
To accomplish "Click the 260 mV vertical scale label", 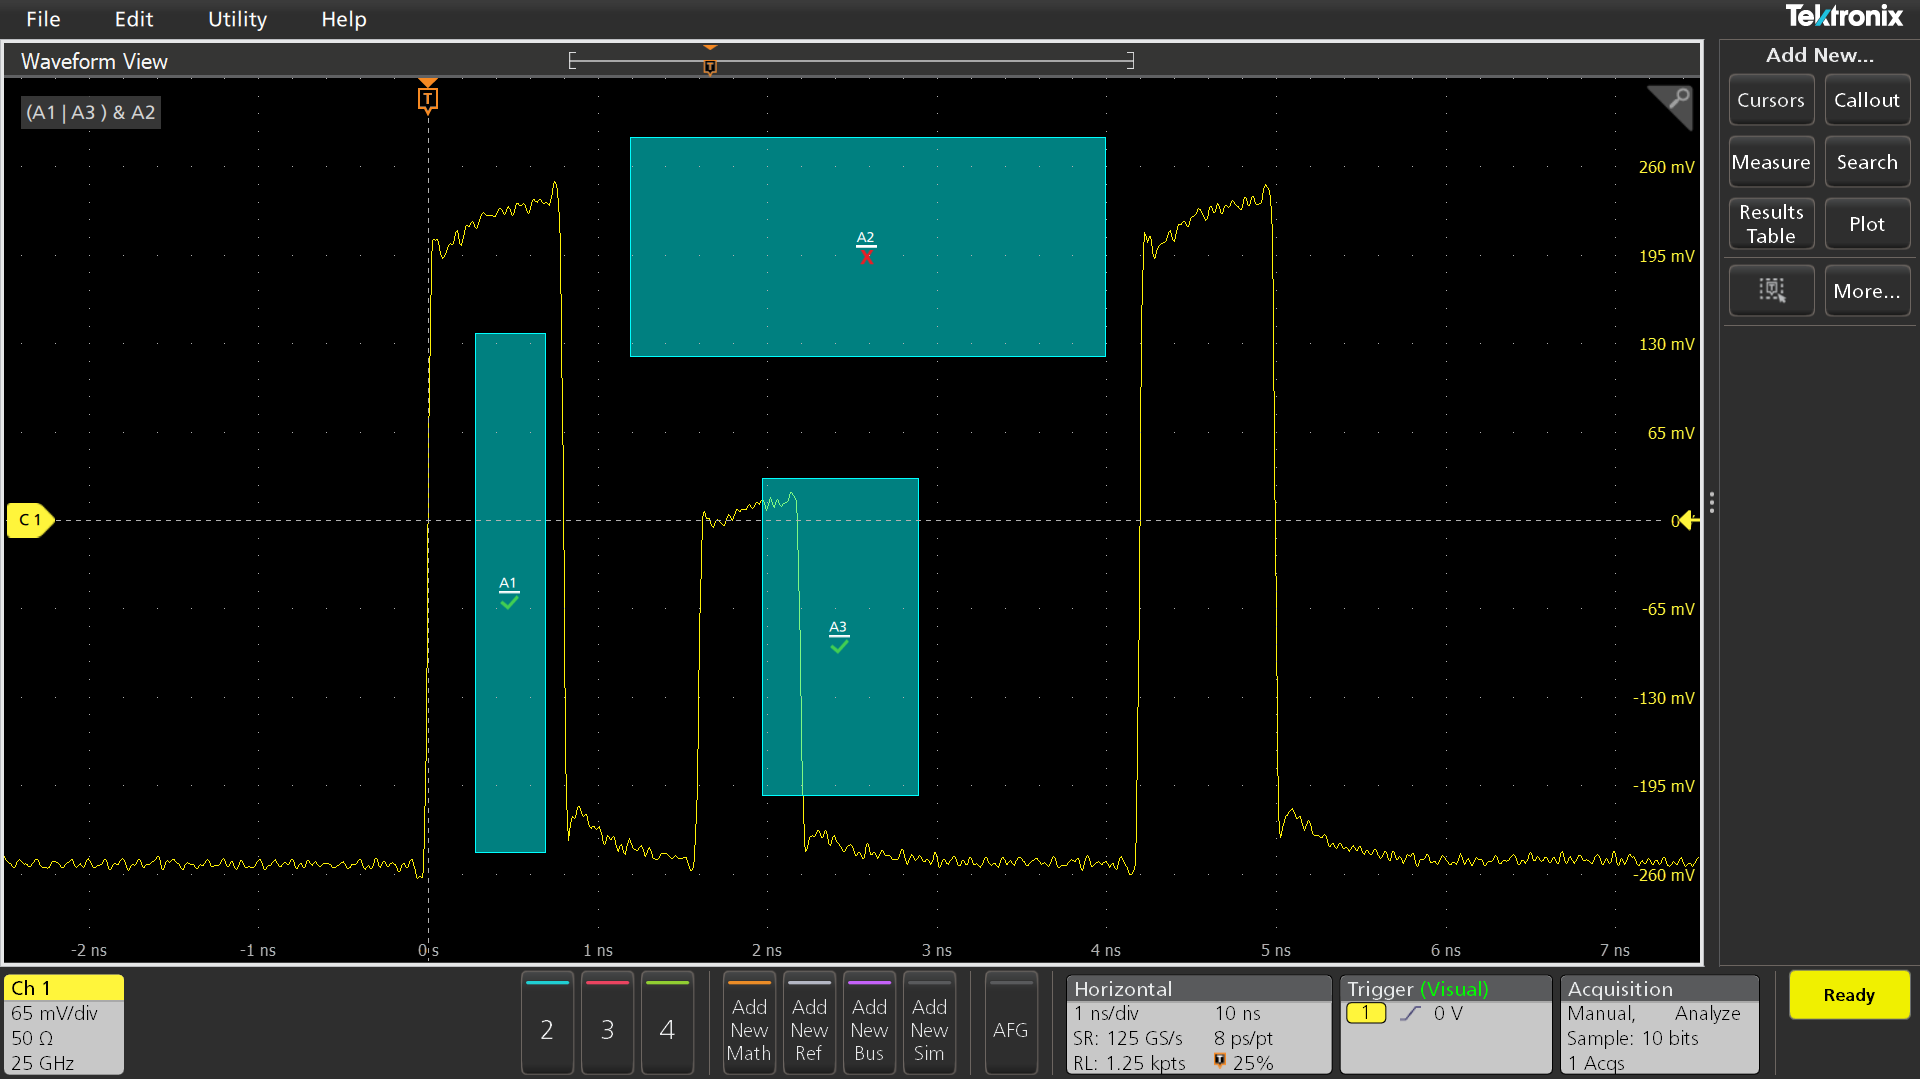I will 1666,167.
